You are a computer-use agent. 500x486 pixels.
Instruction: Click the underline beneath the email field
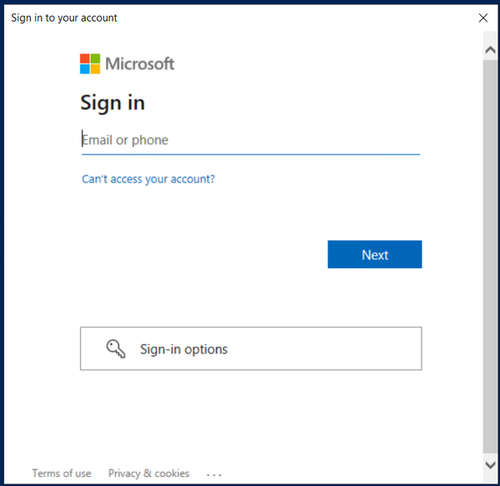click(251, 154)
